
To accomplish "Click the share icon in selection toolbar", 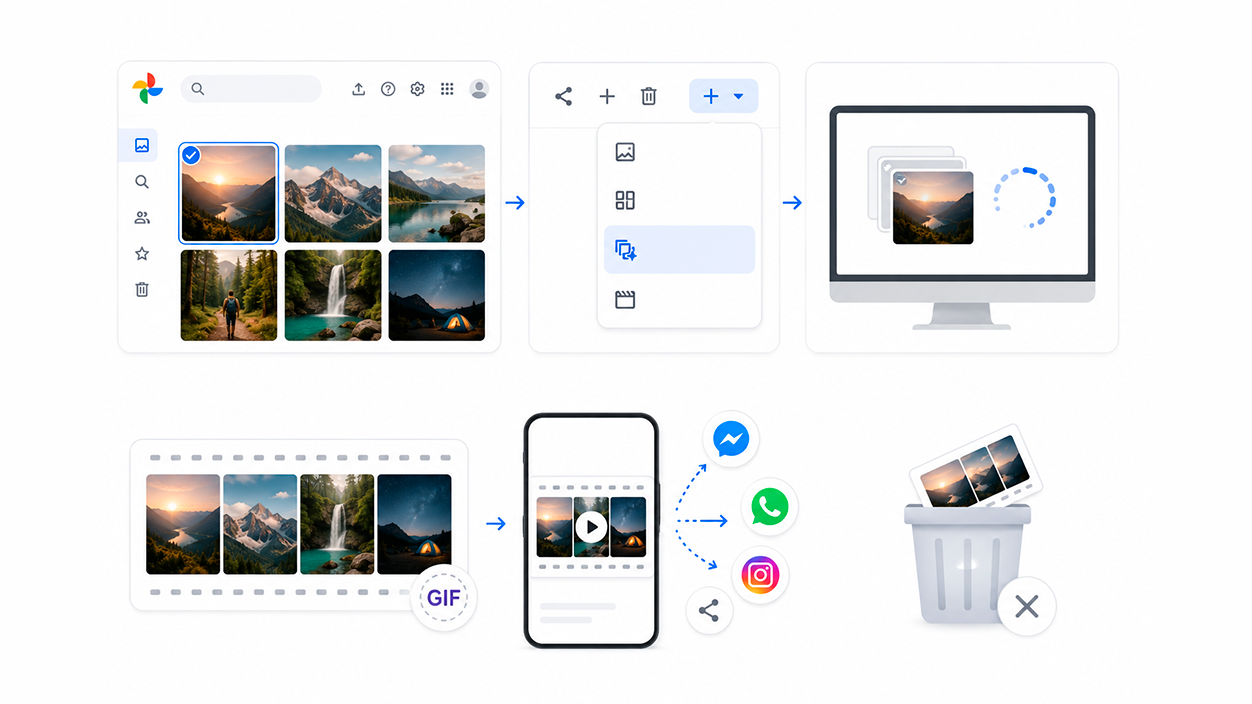I will pyautogui.click(x=563, y=96).
